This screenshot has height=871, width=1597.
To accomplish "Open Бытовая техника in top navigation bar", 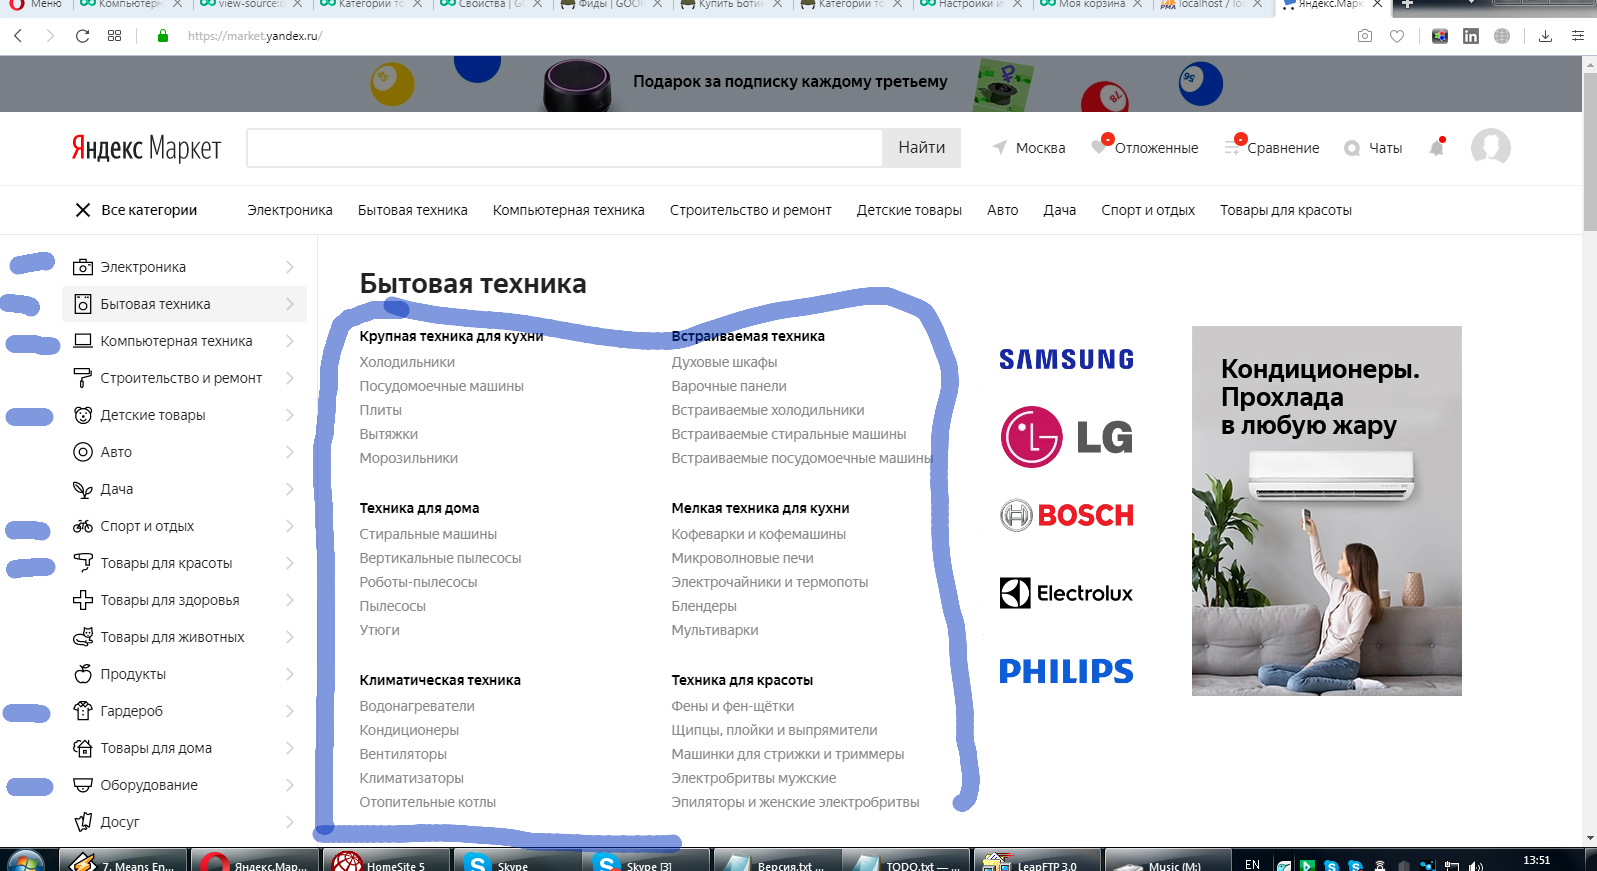I will coord(413,210).
